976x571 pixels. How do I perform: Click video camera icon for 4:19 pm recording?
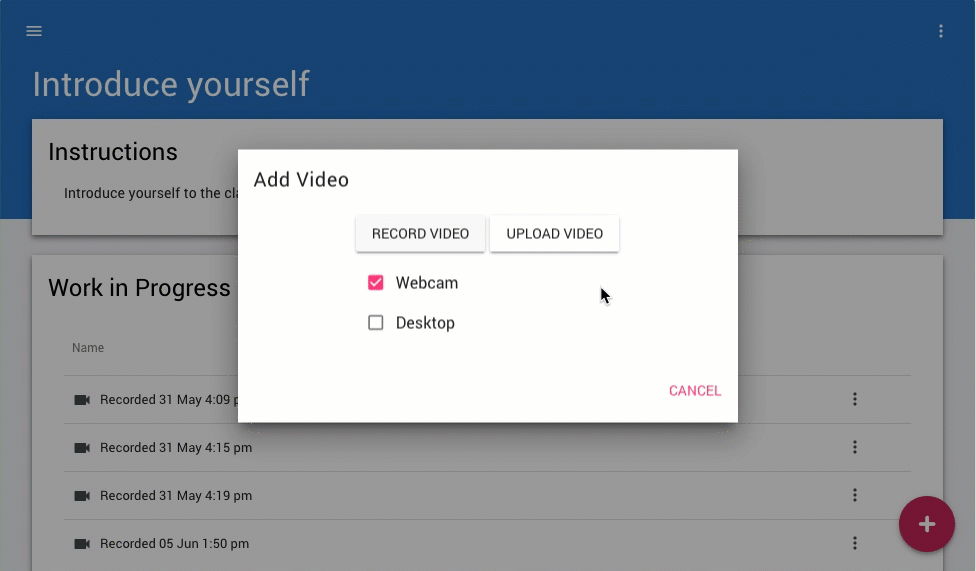[82, 496]
